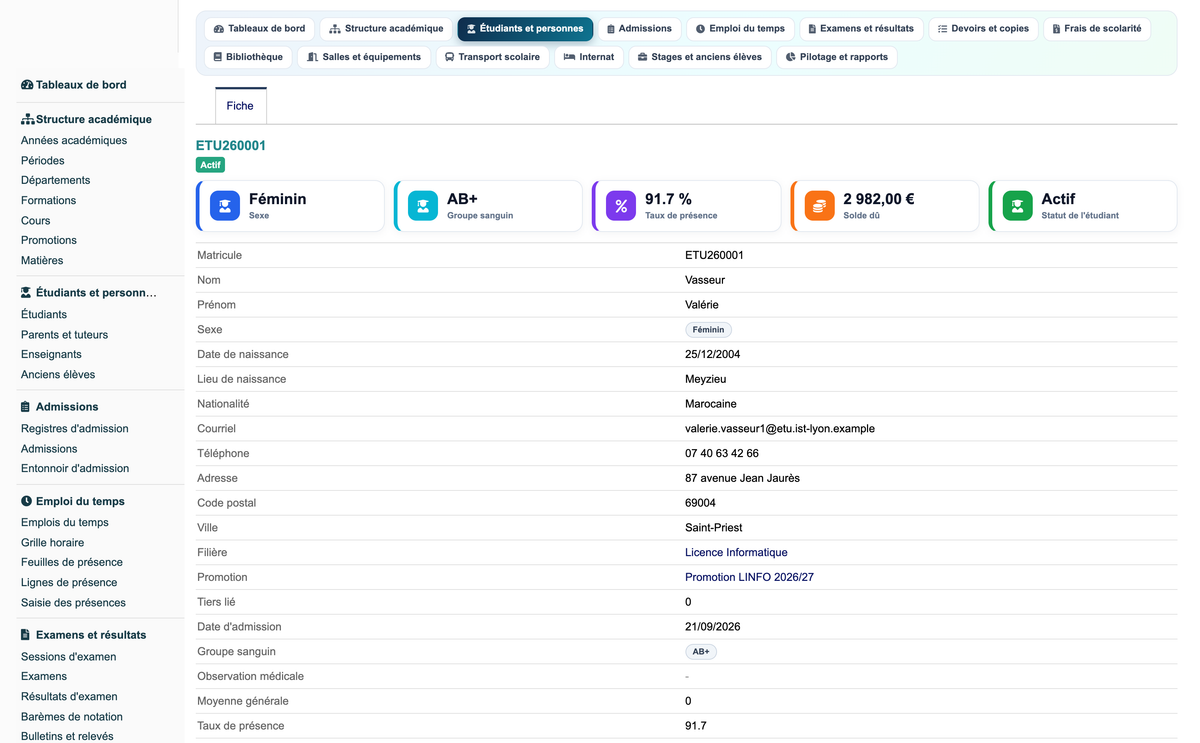Click the ETU260001 record title
The width and height of the screenshot is (1200, 743).
pyautogui.click(x=231, y=146)
